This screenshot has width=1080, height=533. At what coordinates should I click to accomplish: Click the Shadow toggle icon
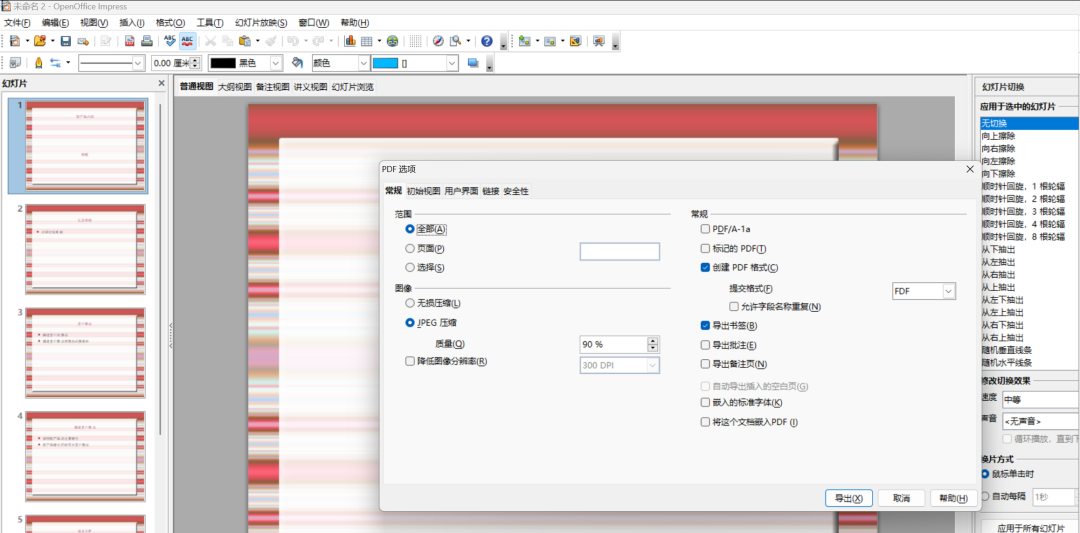pyautogui.click(x=473, y=63)
